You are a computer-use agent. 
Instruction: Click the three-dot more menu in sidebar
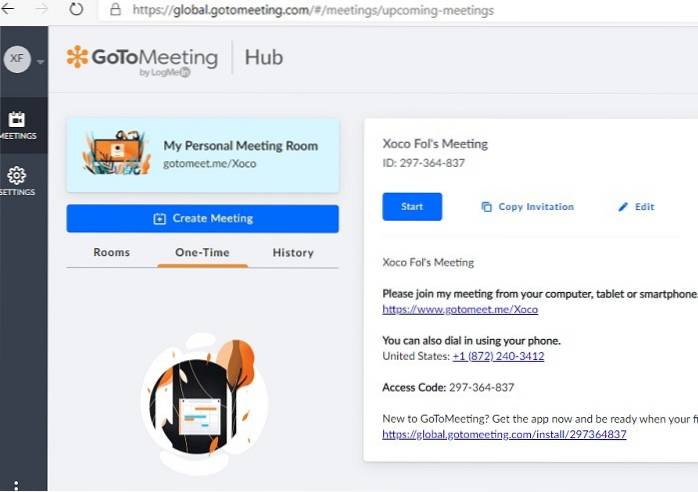pyautogui.click(x=16, y=485)
